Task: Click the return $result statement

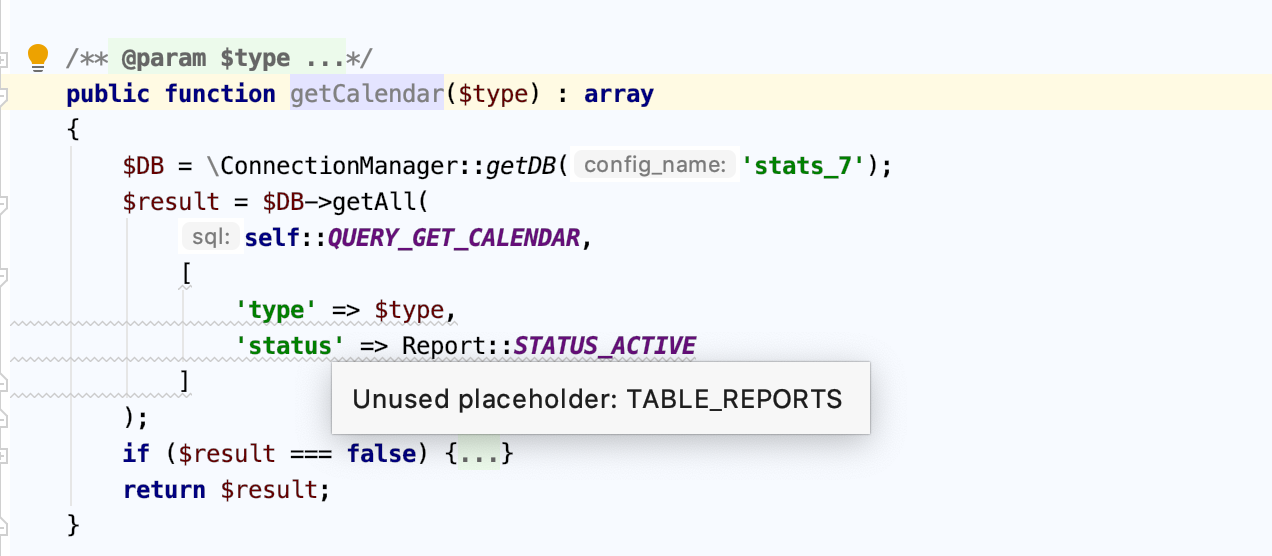Action: pyautogui.click(x=226, y=490)
